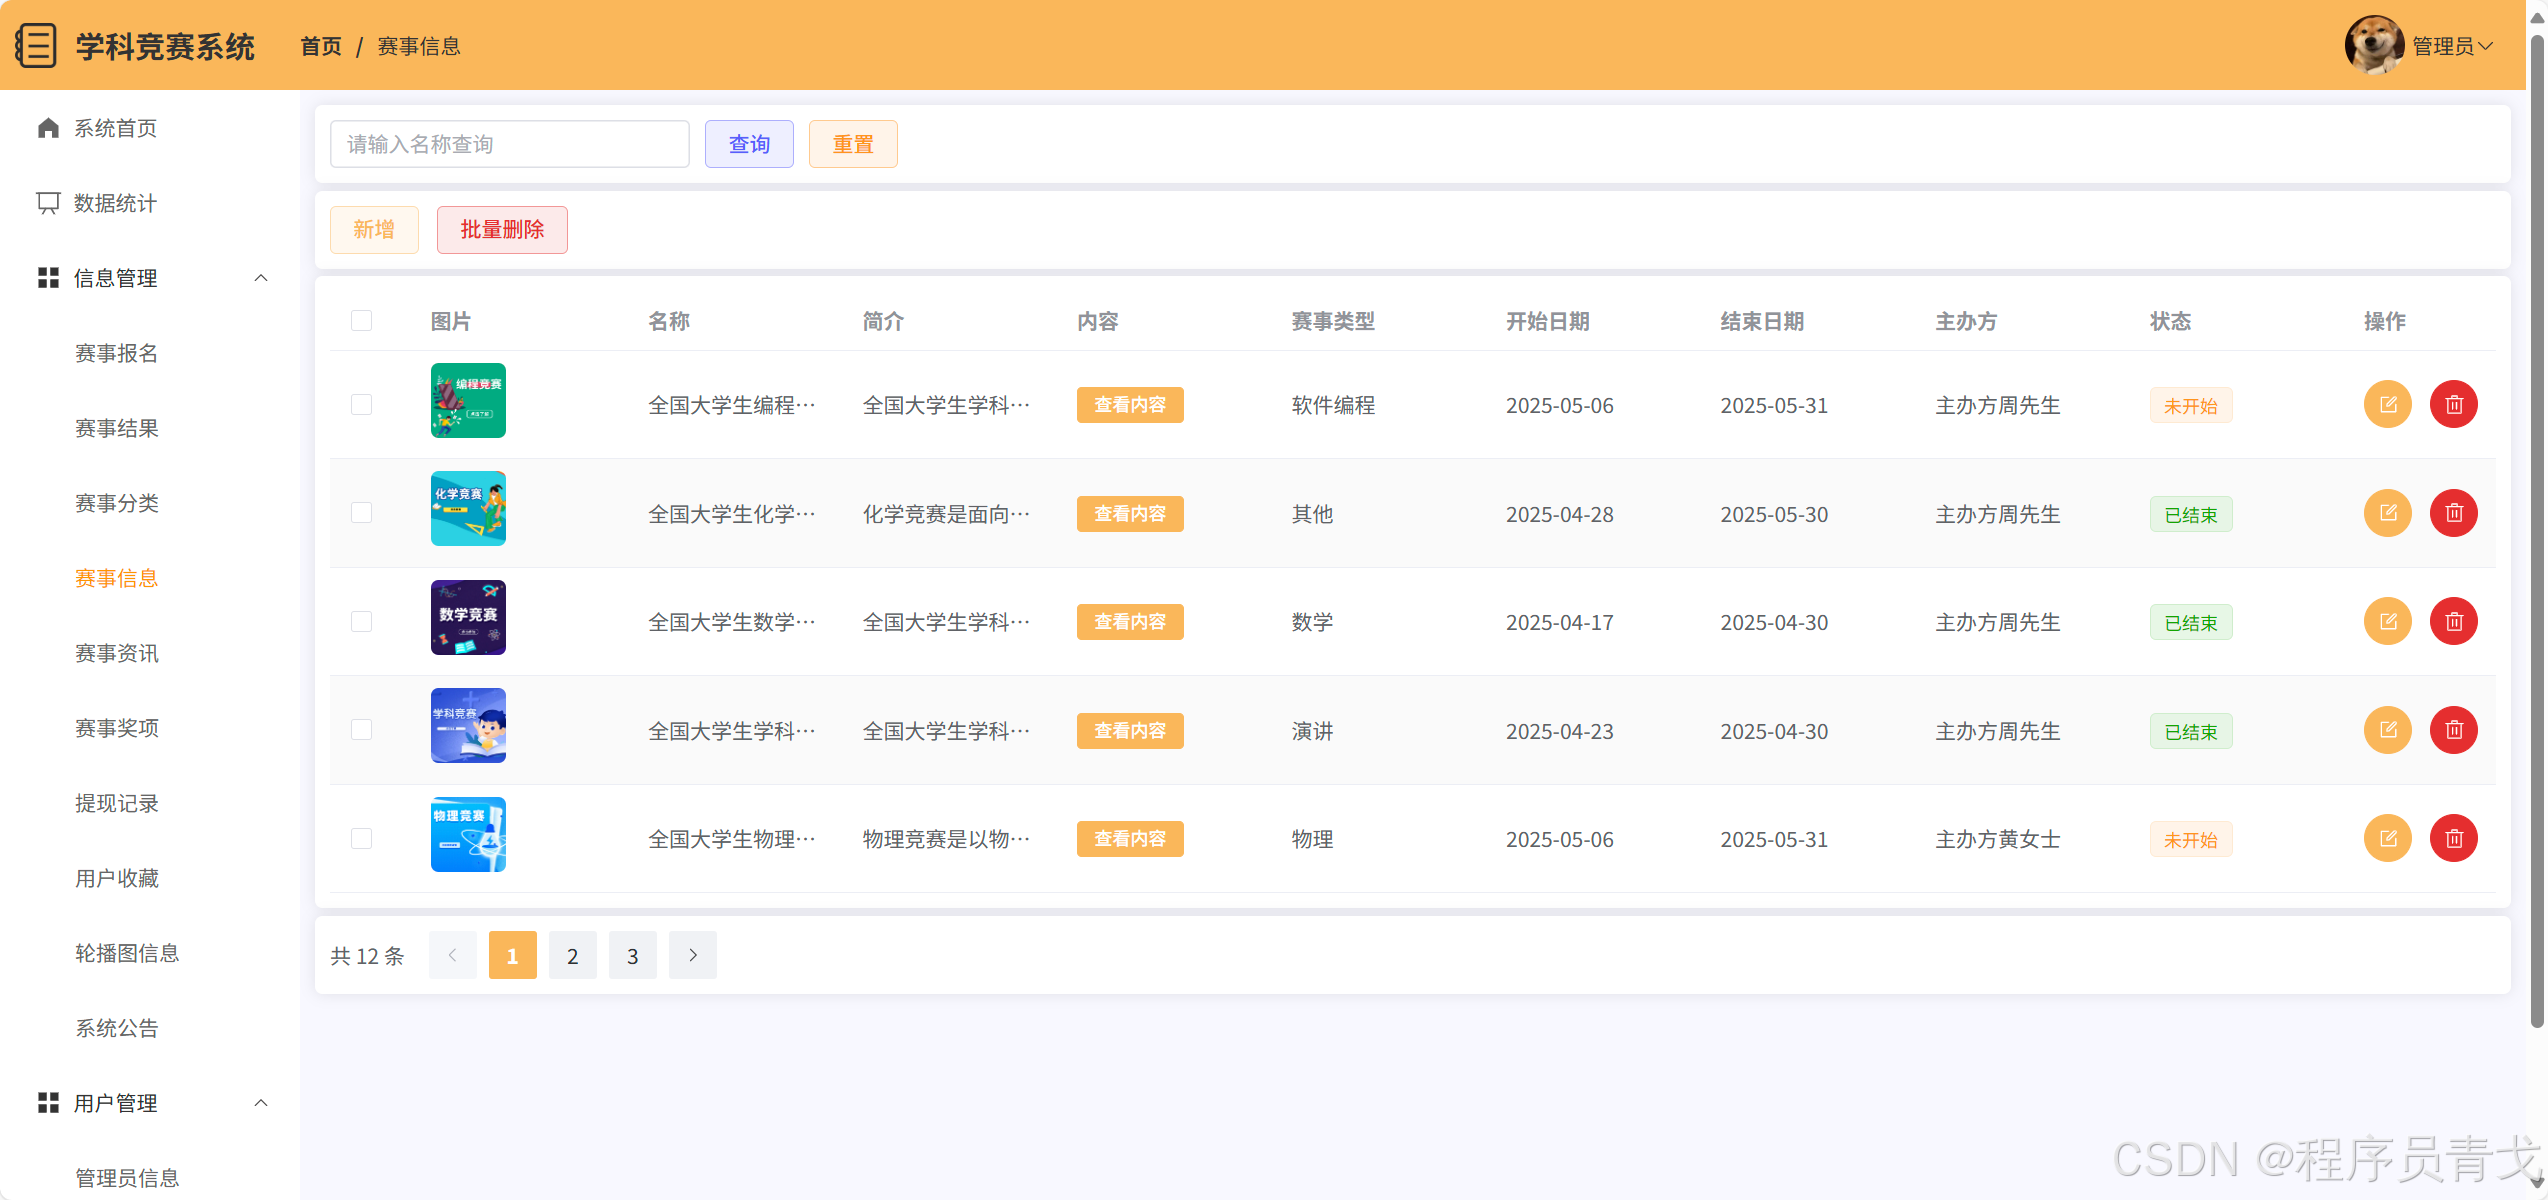Check the 演讲 competition row checkbox
The image size is (2548, 1200).
tap(361, 730)
